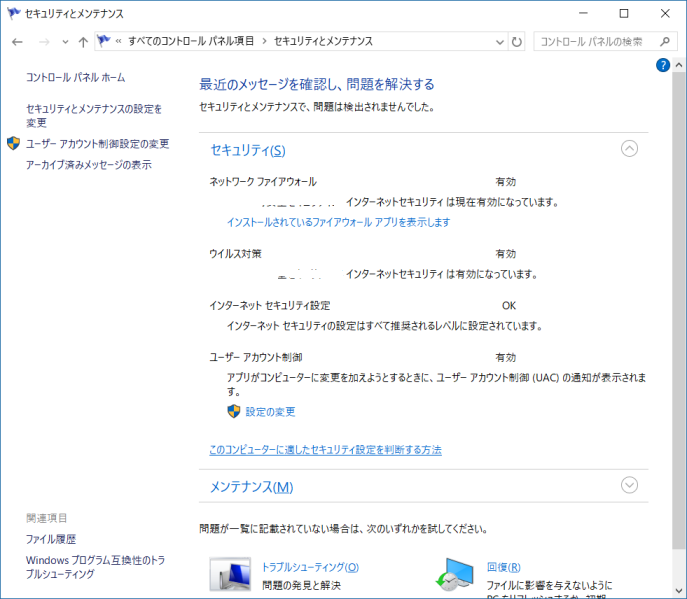Open ユーザー アカウント制御設定の変更 link

coord(97,144)
